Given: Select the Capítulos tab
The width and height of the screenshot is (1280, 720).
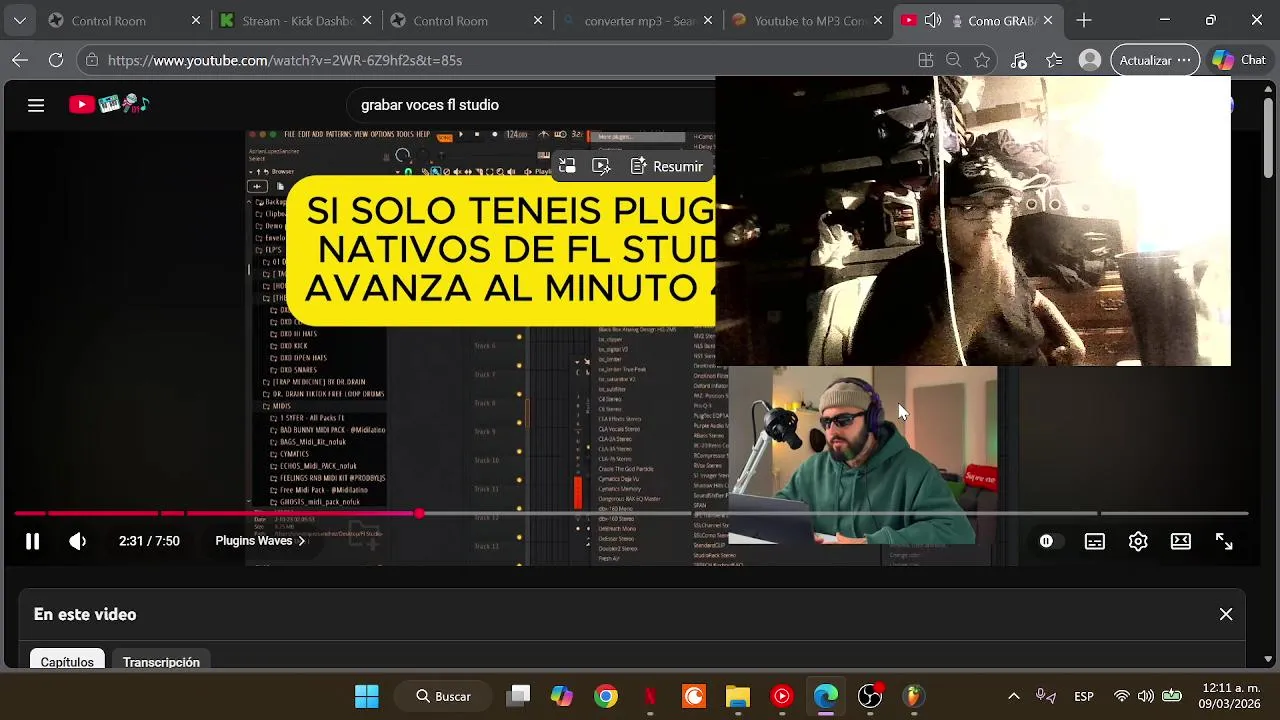Looking at the screenshot, I should [x=67, y=662].
